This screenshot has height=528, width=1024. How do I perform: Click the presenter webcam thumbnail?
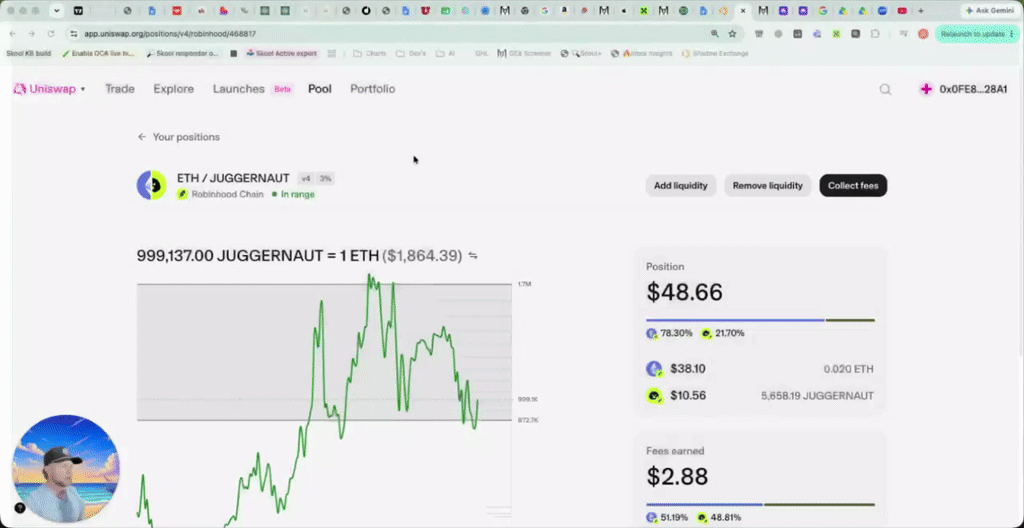tap(65, 469)
